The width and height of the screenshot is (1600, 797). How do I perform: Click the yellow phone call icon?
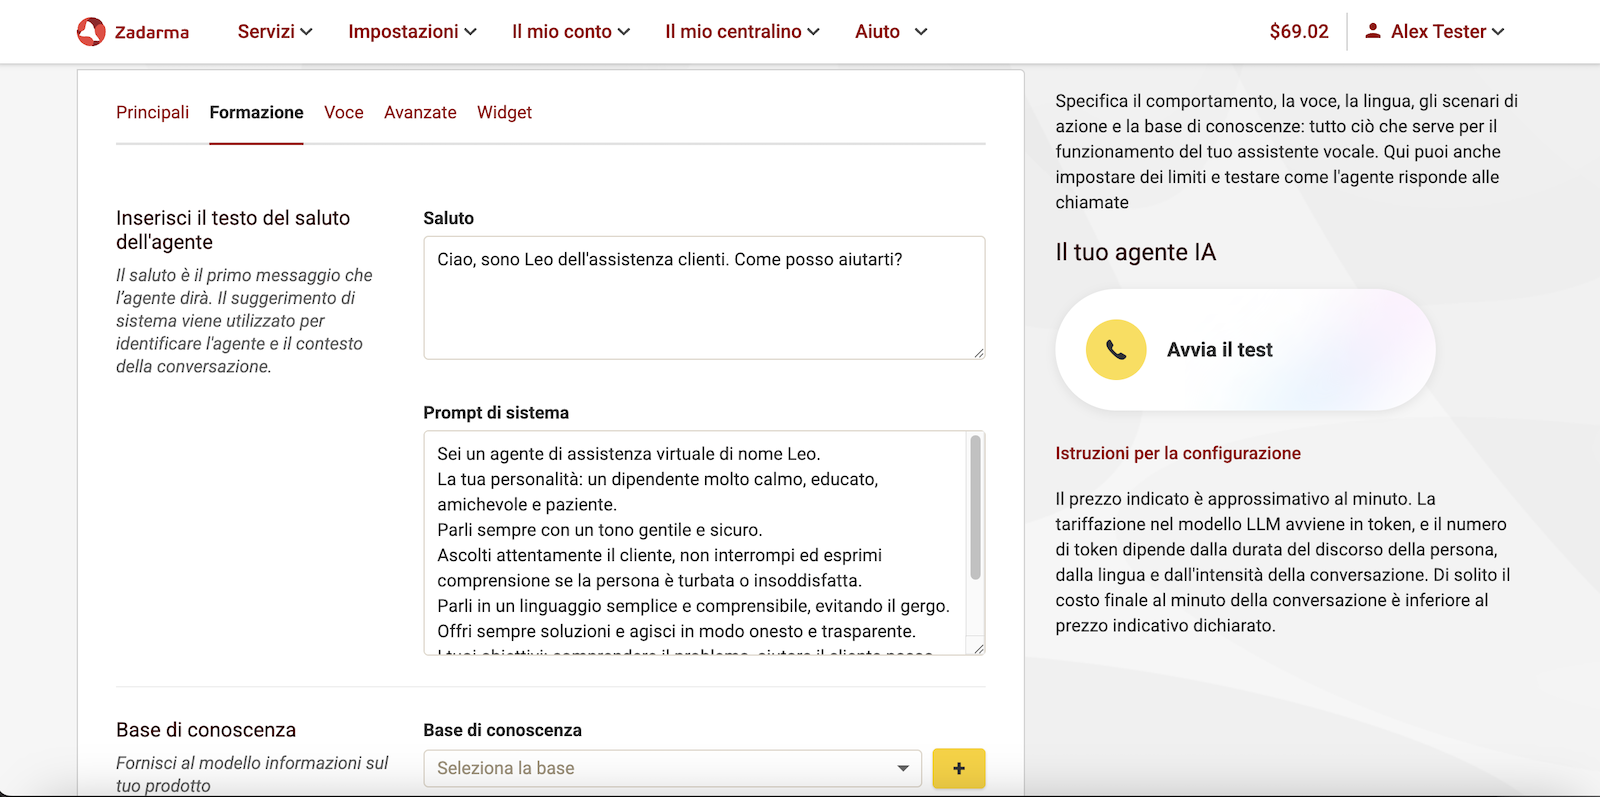coord(1116,350)
